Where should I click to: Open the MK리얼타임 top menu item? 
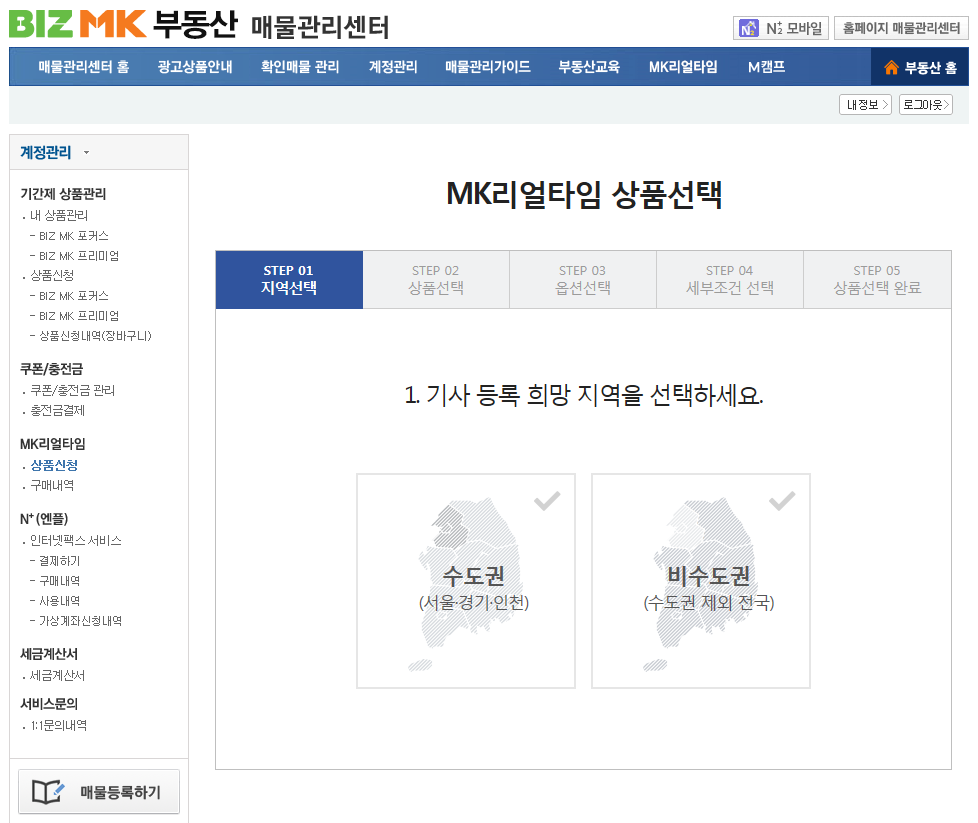[x=683, y=67]
